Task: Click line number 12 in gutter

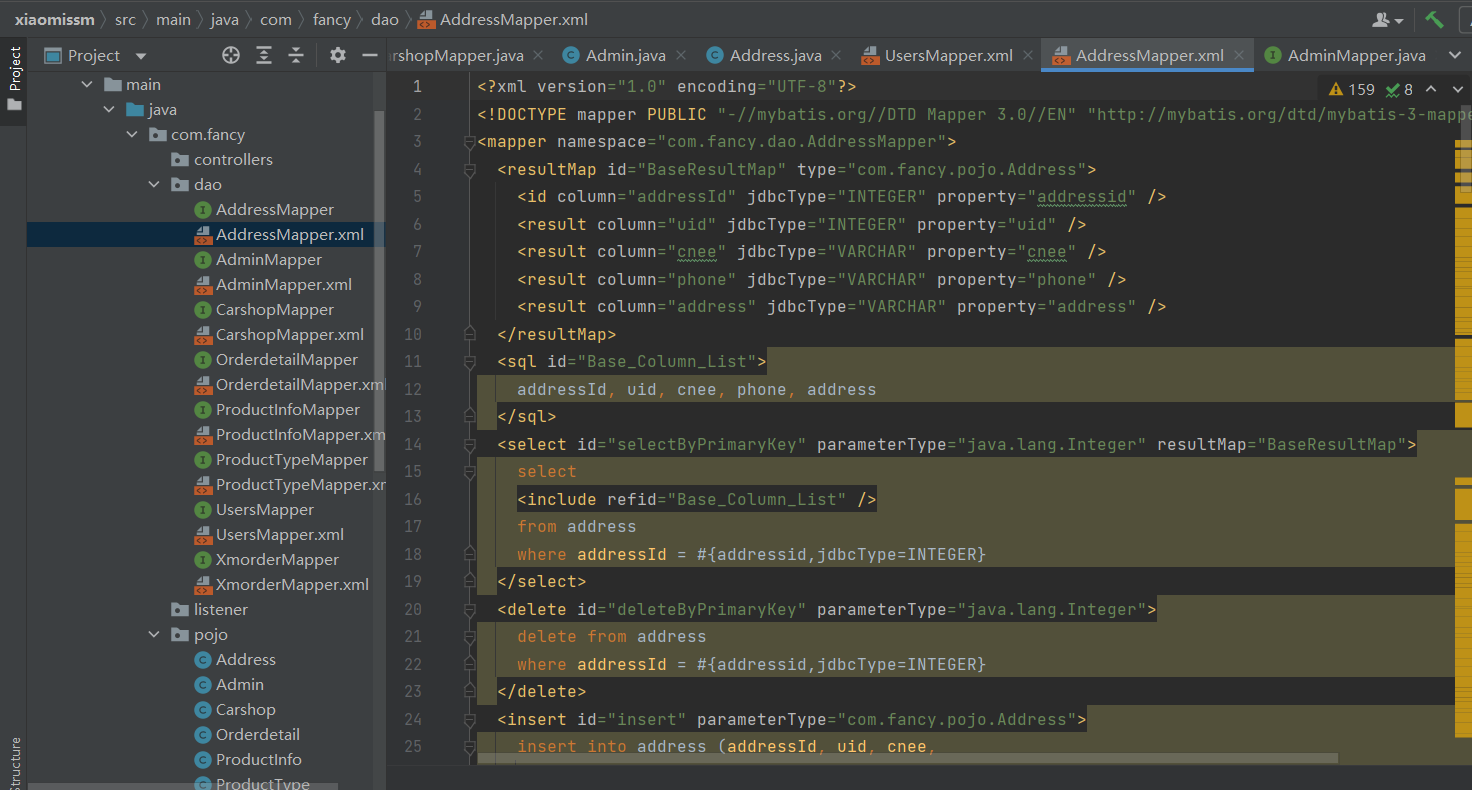Action: click(x=414, y=389)
